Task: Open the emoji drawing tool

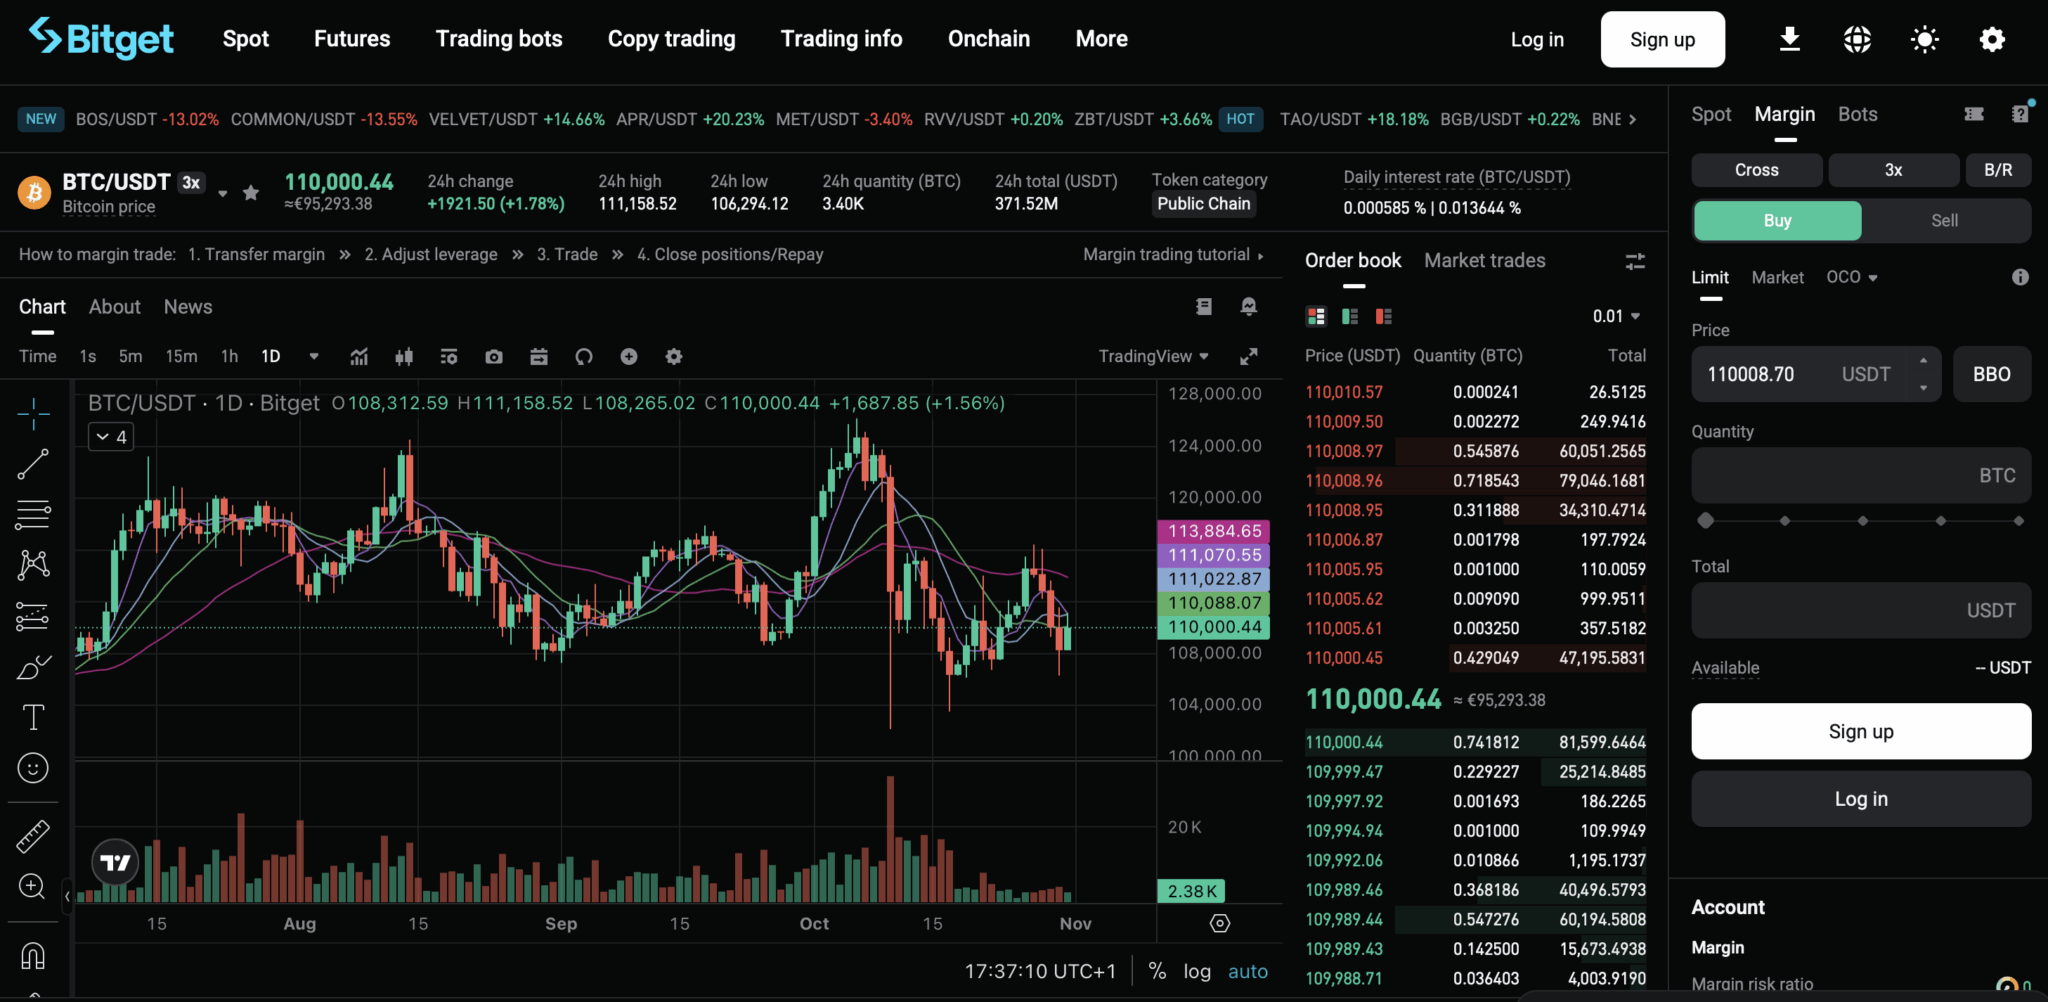Action: pos(33,768)
